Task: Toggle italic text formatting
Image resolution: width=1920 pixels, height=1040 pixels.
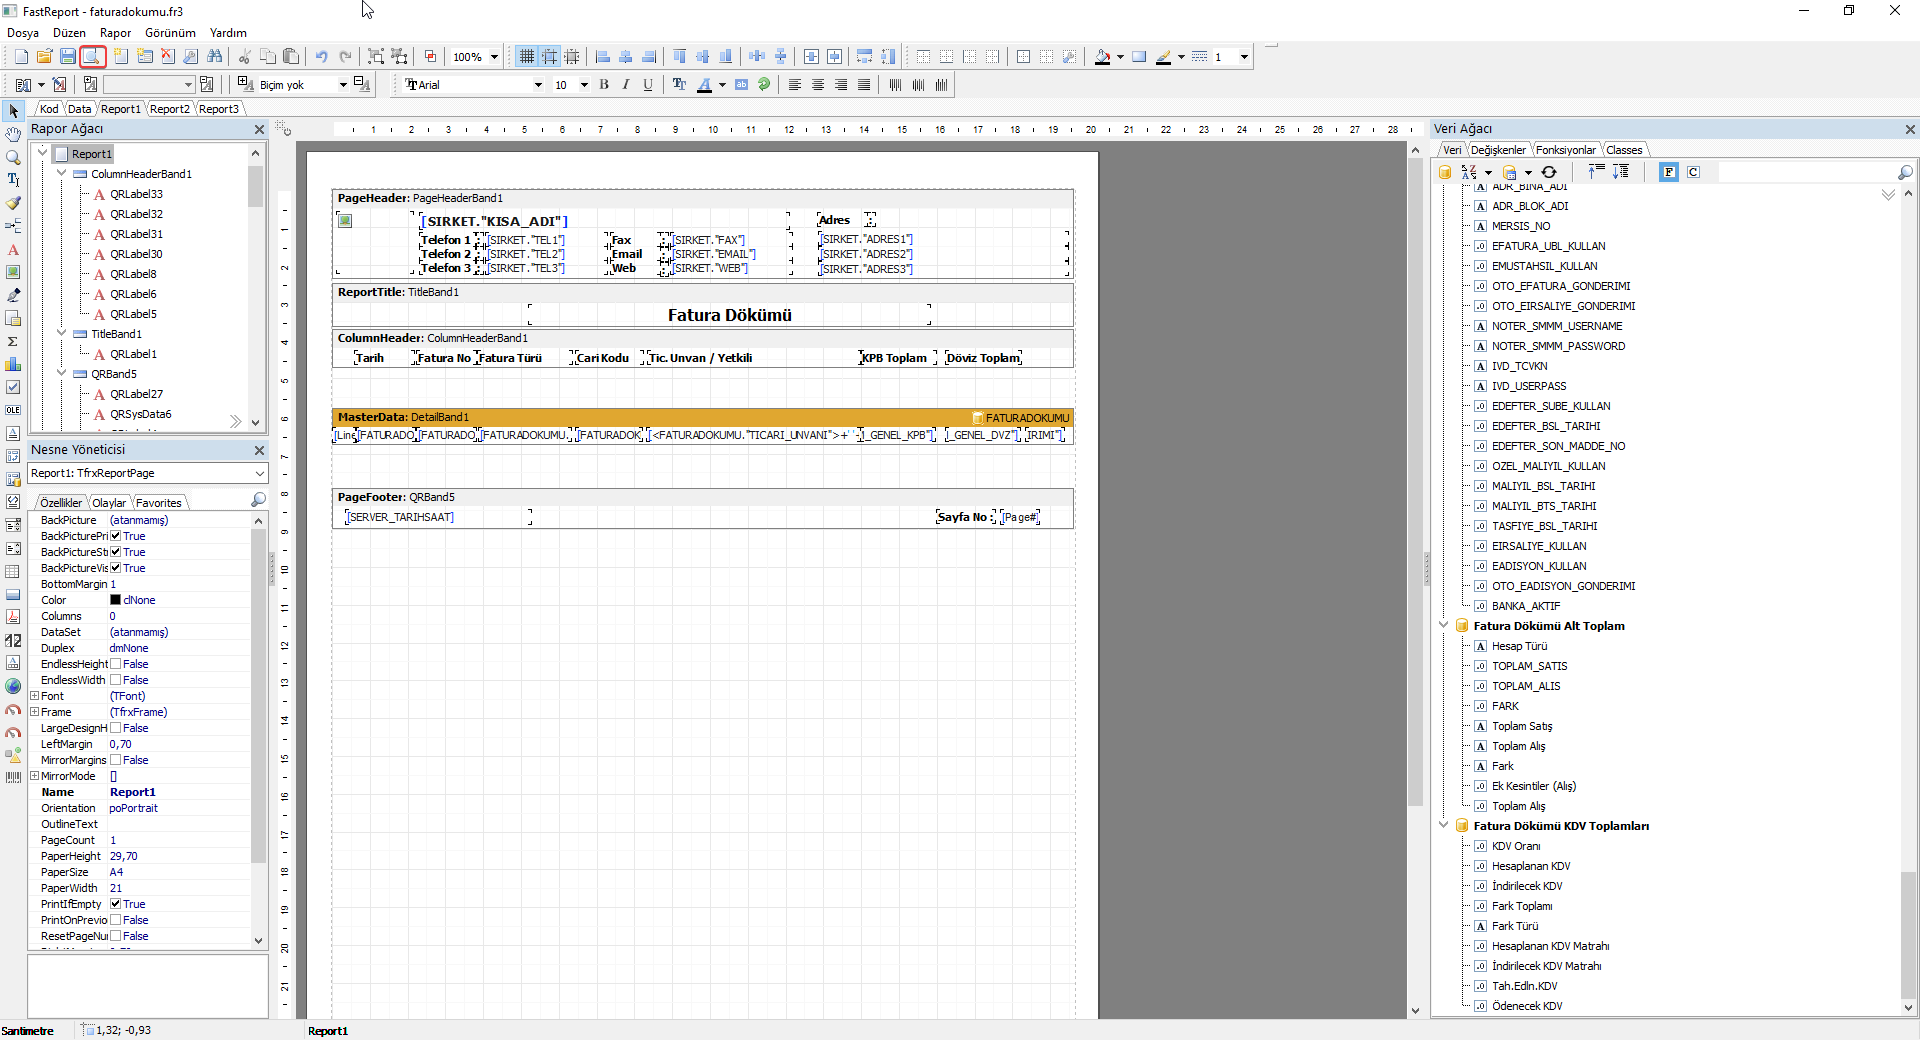Action: (x=626, y=85)
